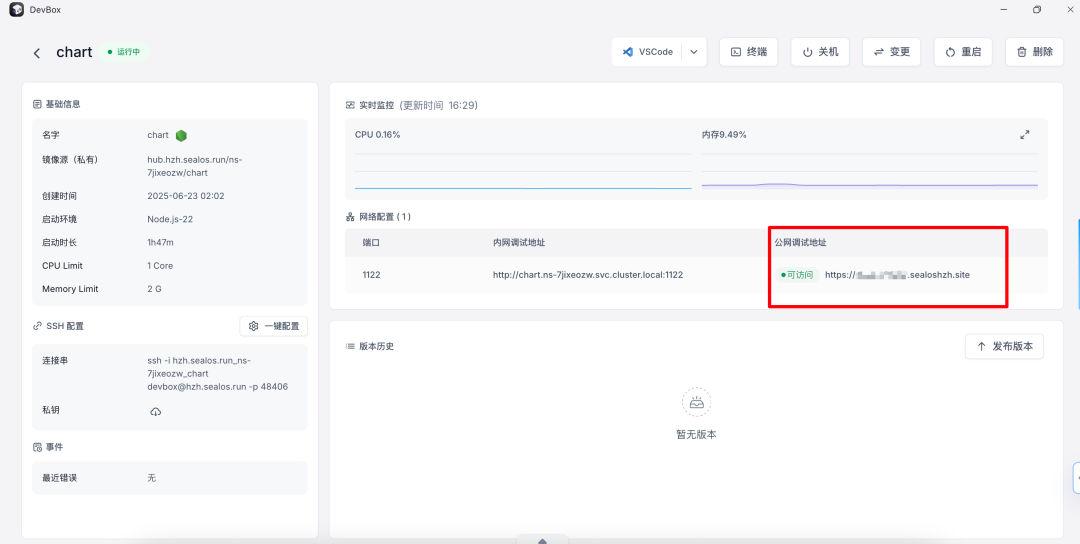Click the uptime value 1h47m
The image size is (1080, 544).
tap(160, 242)
